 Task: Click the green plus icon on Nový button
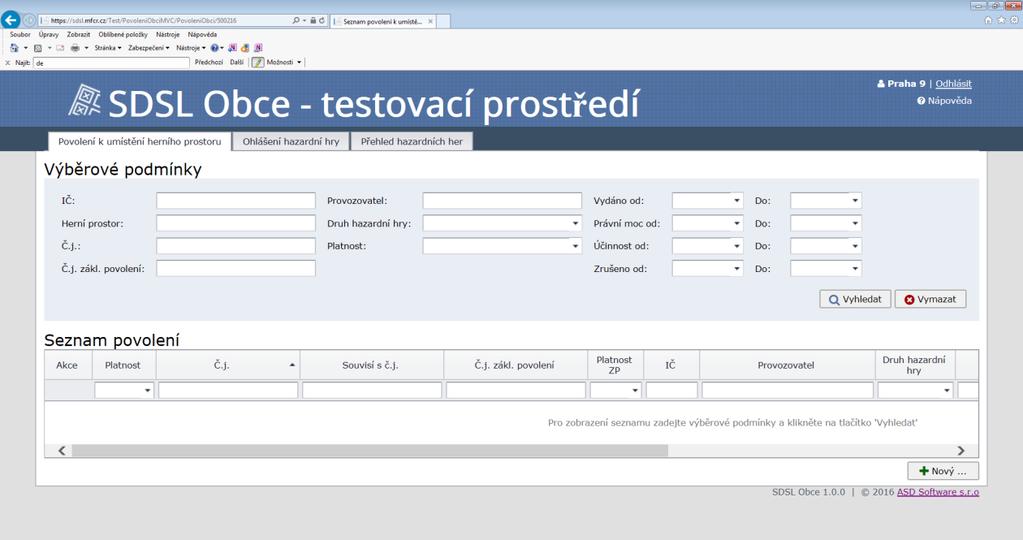(924, 471)
